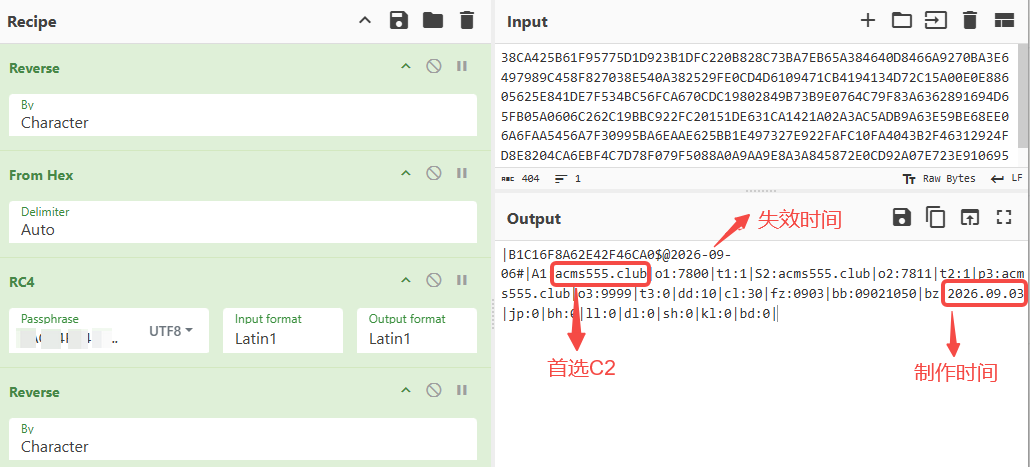Set breakpoint on From Hex operation
1030x467 pixels.
(462, 173)
